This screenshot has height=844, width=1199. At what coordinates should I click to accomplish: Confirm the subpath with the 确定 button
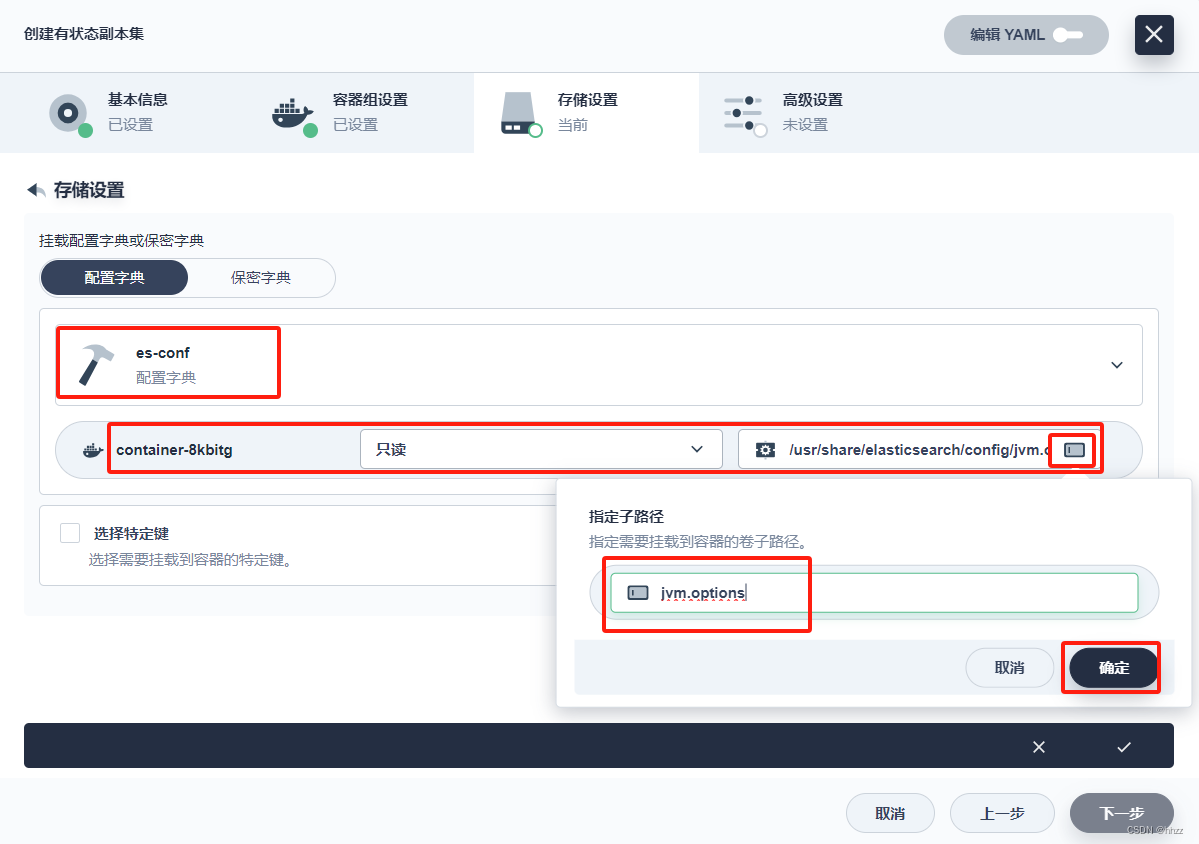click(x=1111, y=667)
